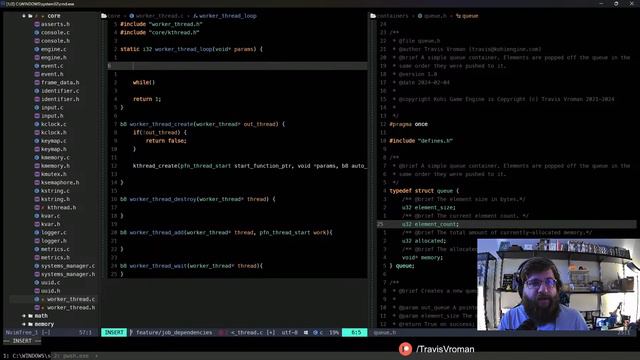
Task: Open kclock.c file
Action: (53, 124)
